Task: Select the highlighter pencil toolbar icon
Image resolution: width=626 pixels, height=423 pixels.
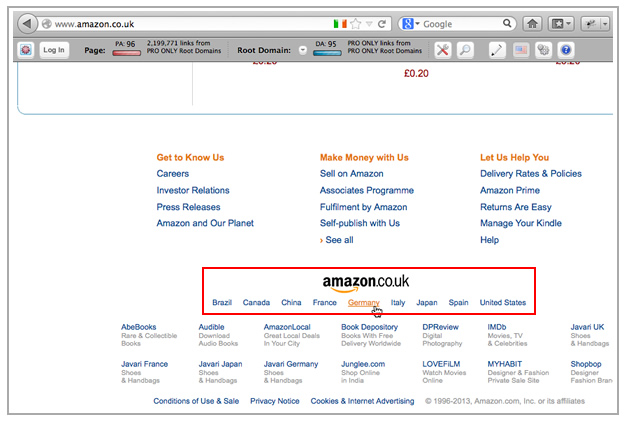Action: (x=496, y=49)
